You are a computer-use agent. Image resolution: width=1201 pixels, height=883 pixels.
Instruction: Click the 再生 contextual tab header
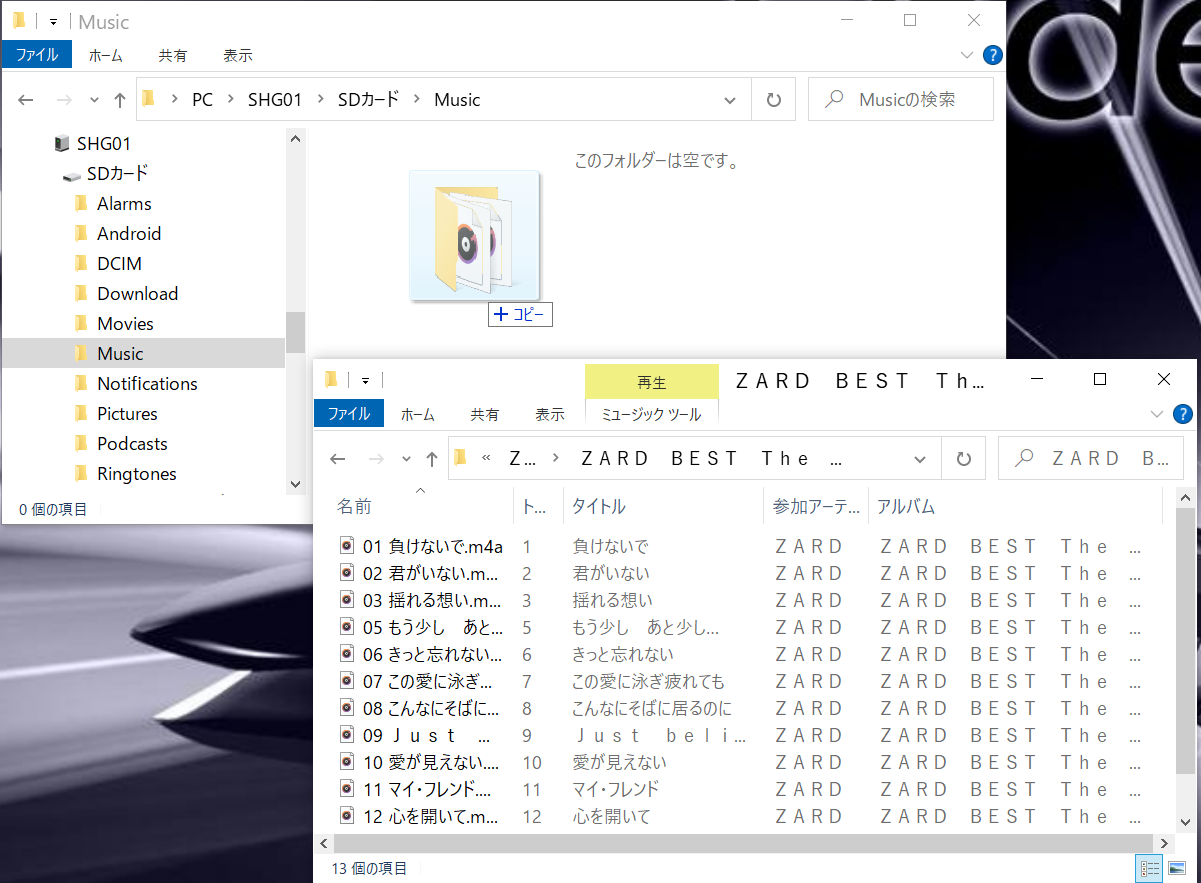coord(652,382)
